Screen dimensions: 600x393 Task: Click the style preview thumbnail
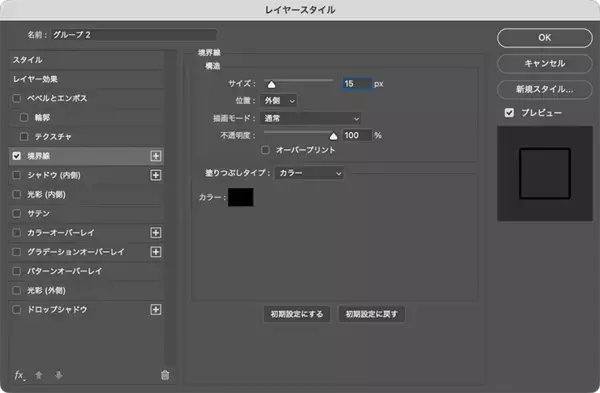tap(545, 173)
